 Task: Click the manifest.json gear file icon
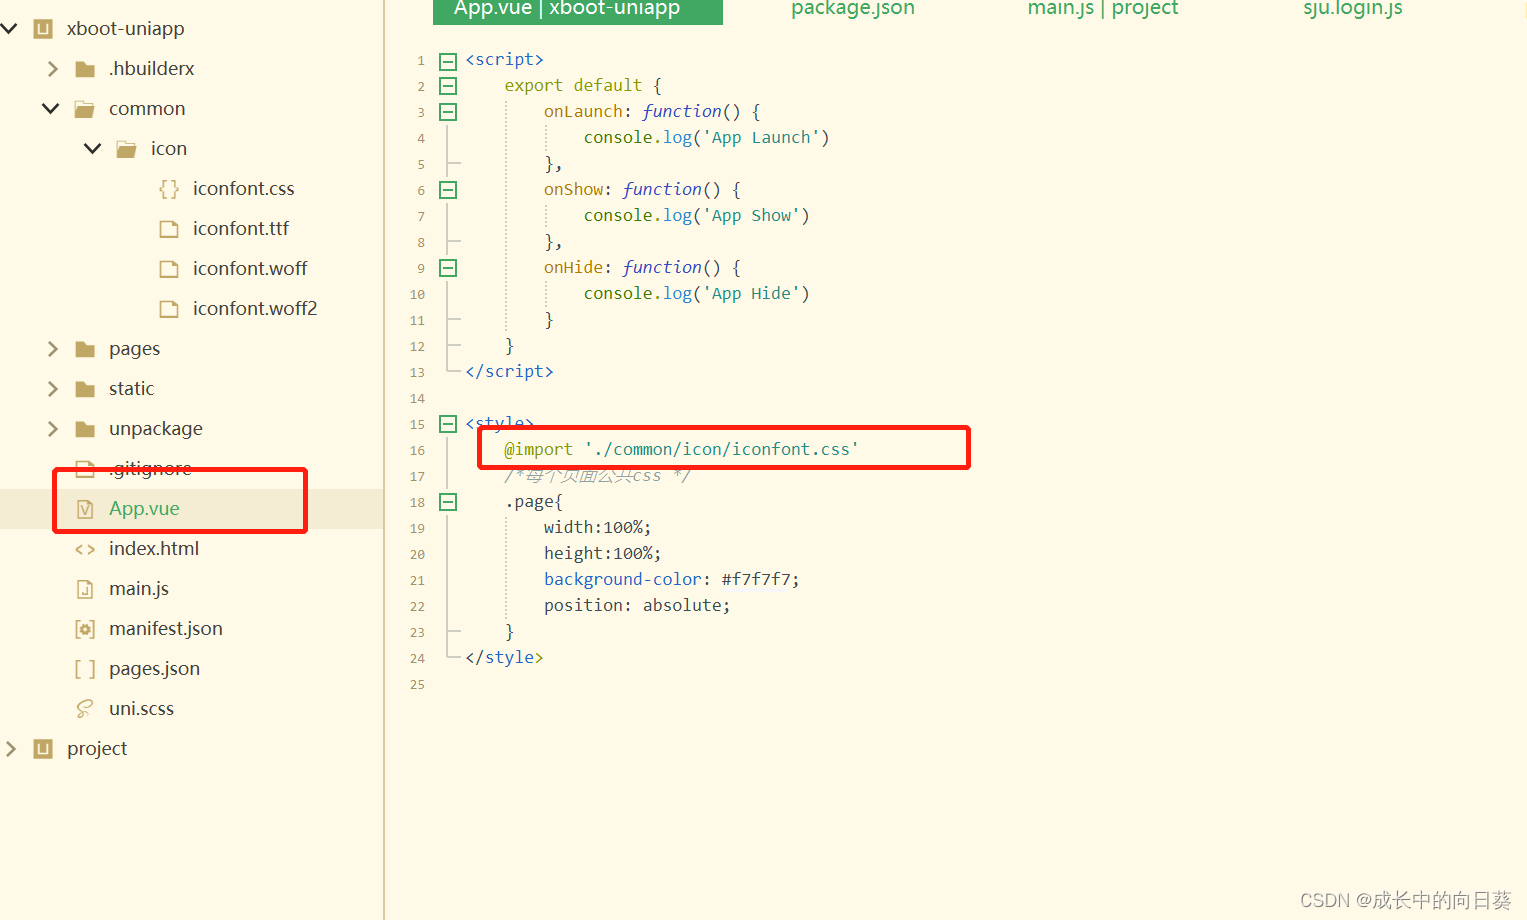point(85,629)
